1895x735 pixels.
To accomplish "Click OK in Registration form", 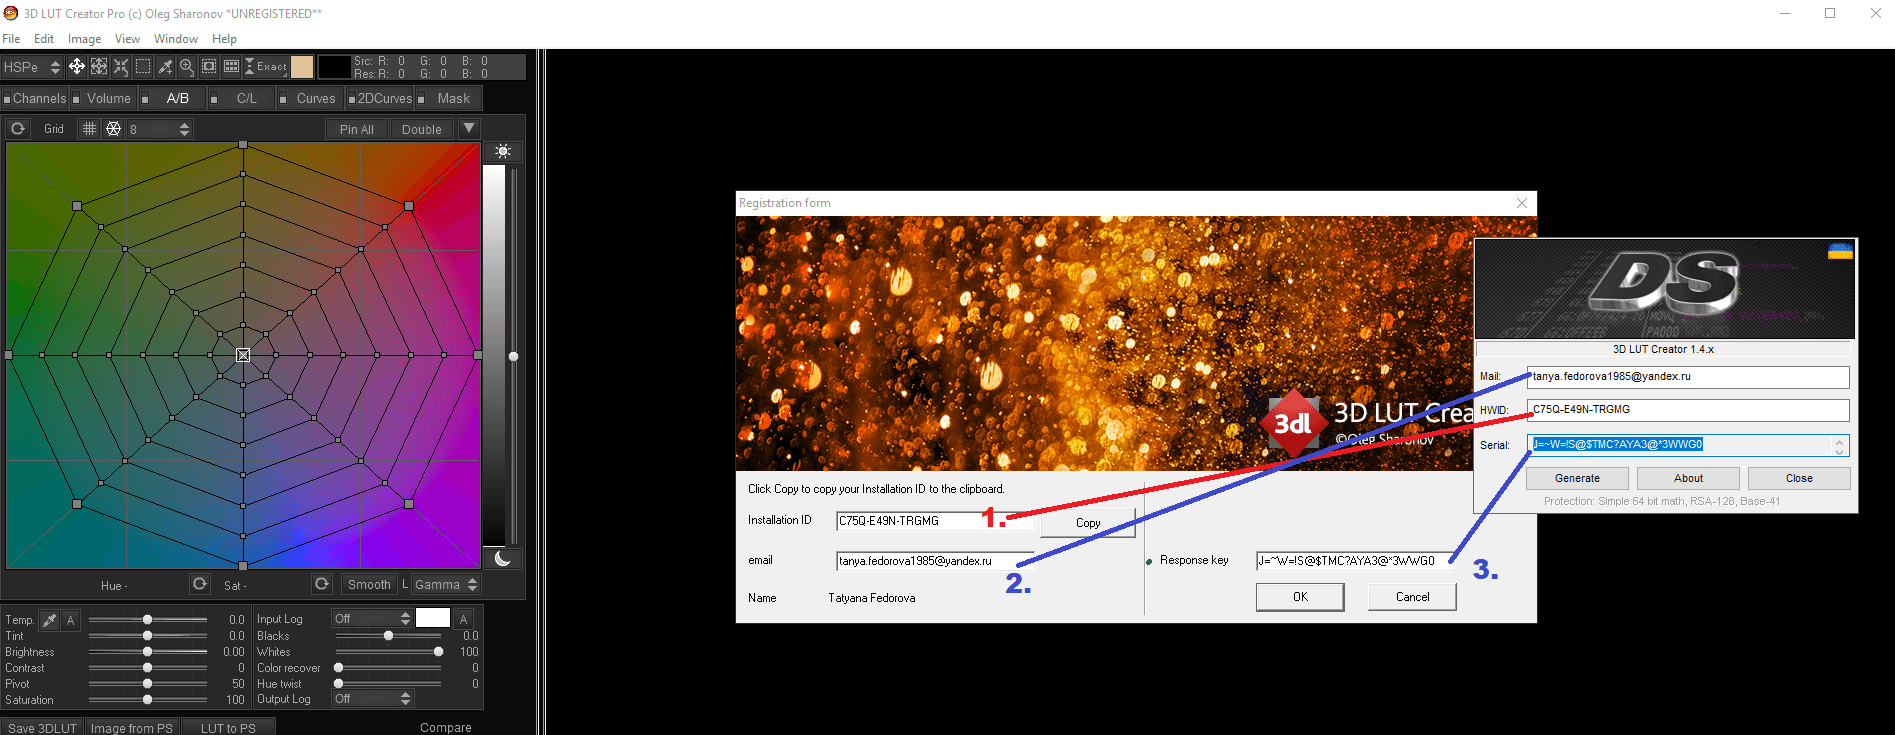I will [1300, 597].
